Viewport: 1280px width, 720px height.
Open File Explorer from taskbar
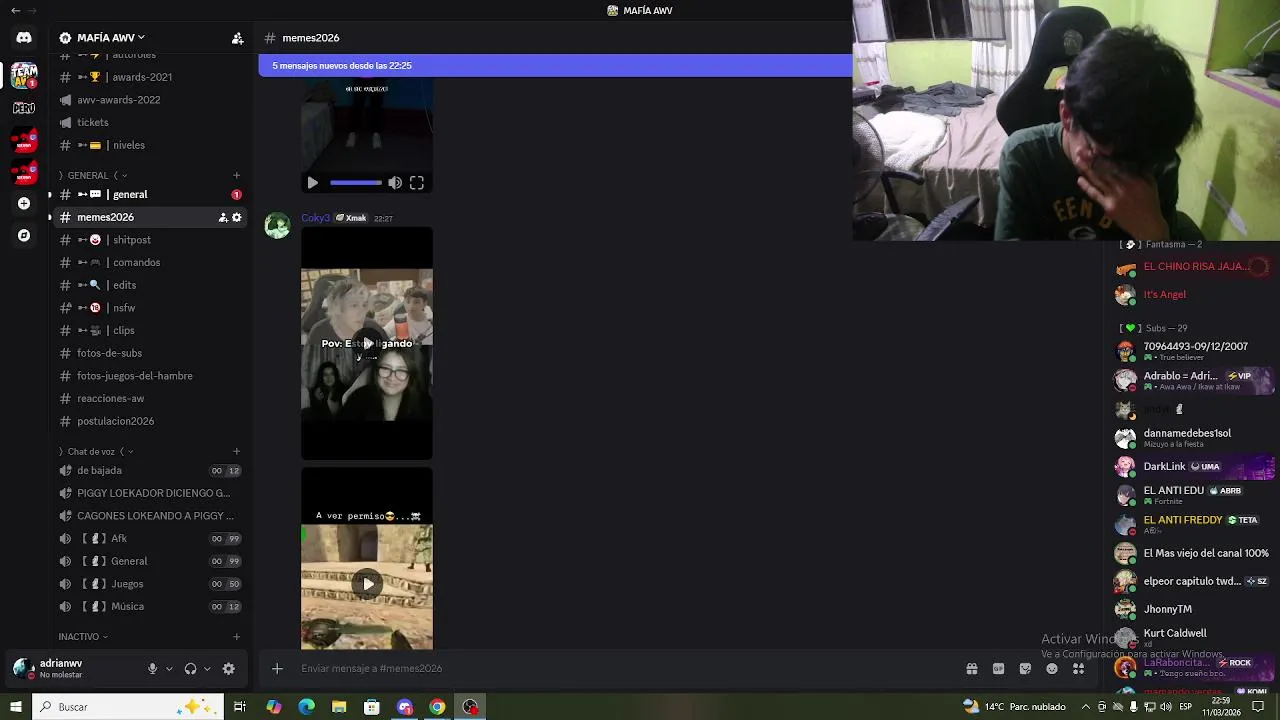[339, 707]
